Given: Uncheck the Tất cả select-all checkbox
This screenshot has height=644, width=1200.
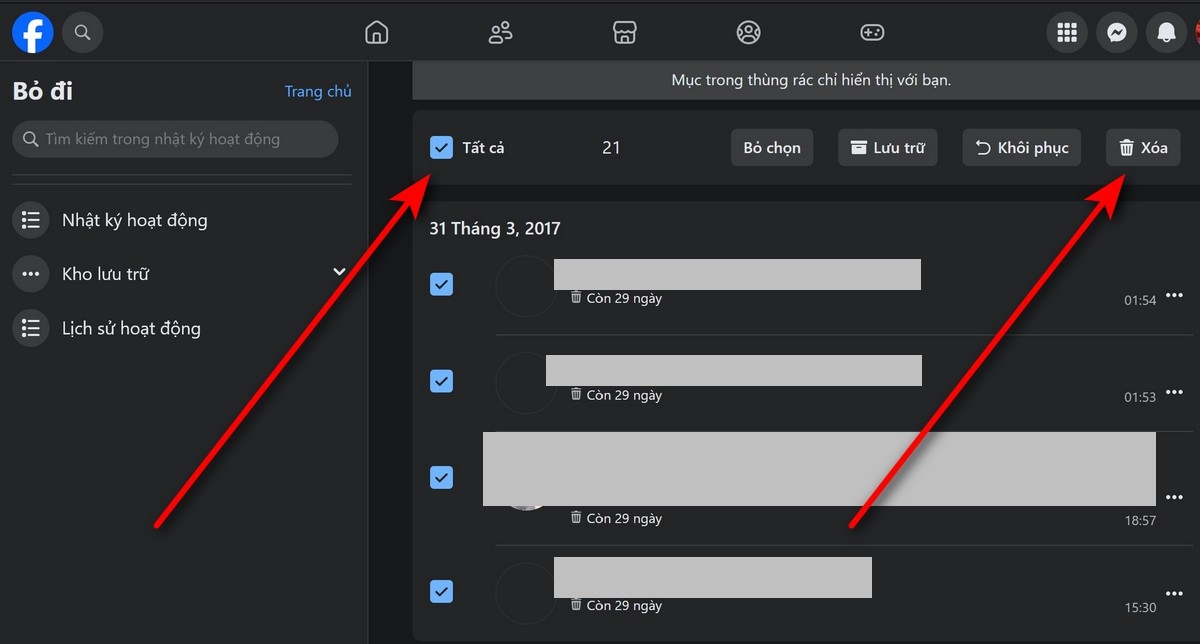Looking at the screenshot, I should click(x=441, y=148).
